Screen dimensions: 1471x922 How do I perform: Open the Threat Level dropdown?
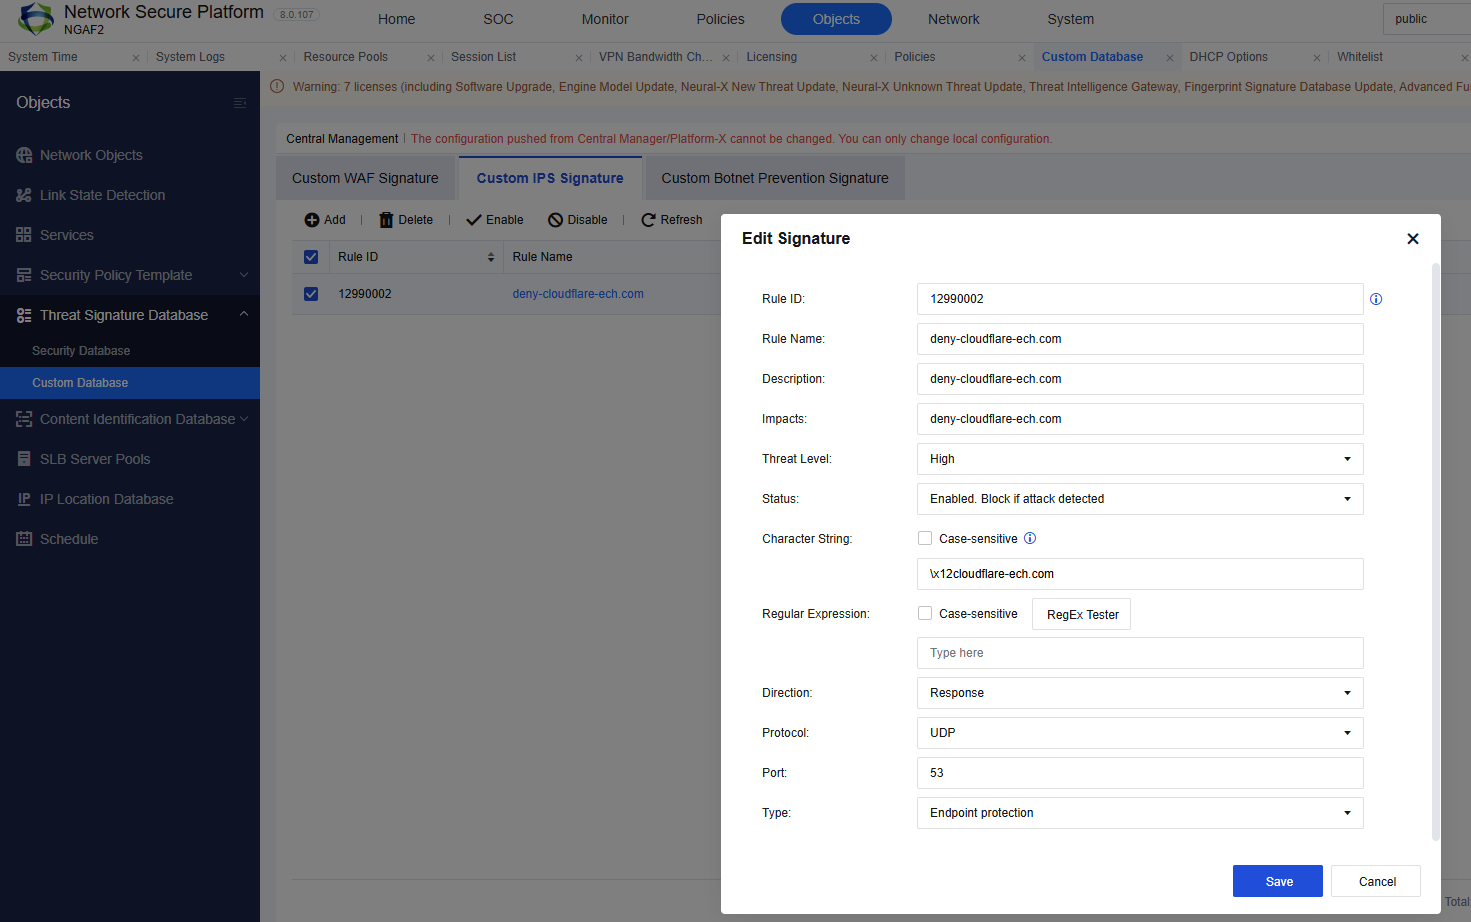point(1140,459)
